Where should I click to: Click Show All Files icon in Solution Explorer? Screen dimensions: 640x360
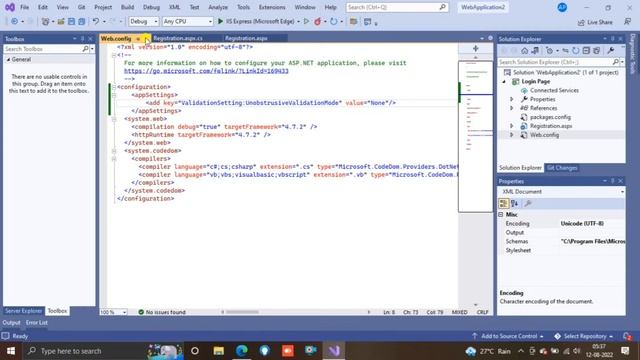tap(597, 51)
